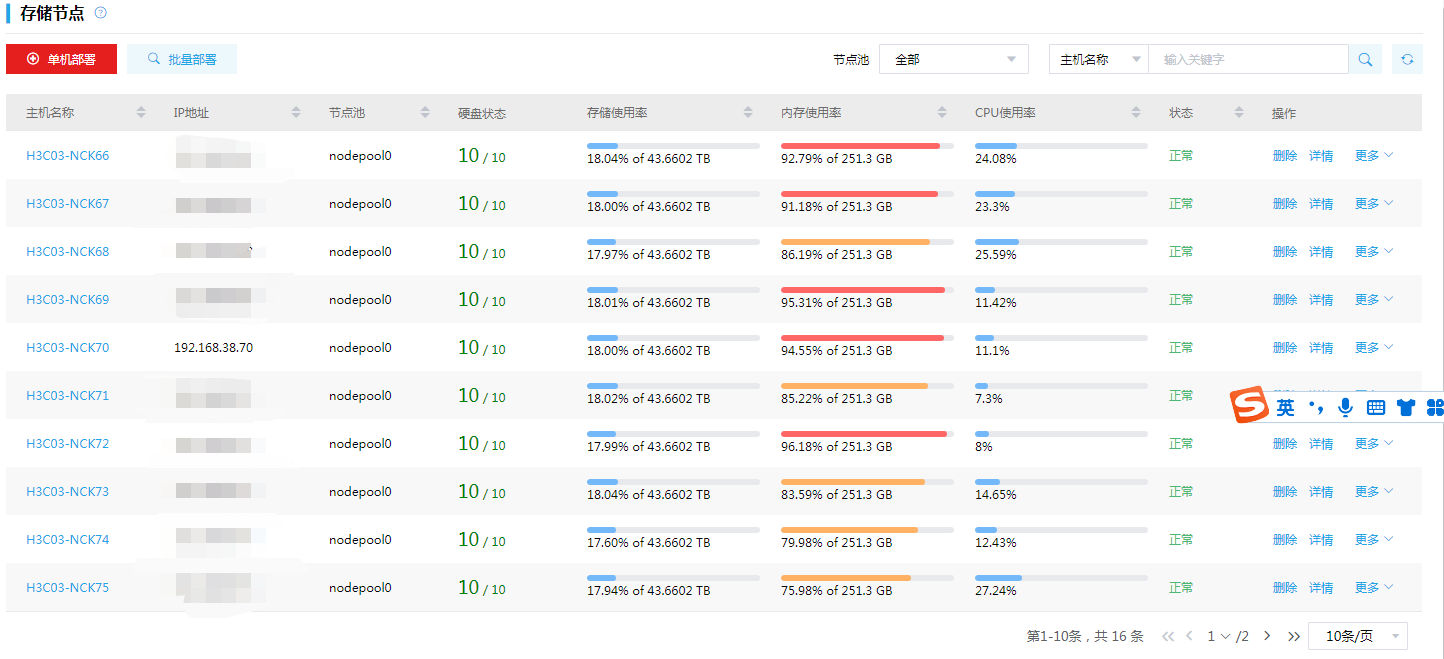This screenshot has height=659, width=1444.
Task: Open the page number selector dropdown
Action: point(1218,636)
